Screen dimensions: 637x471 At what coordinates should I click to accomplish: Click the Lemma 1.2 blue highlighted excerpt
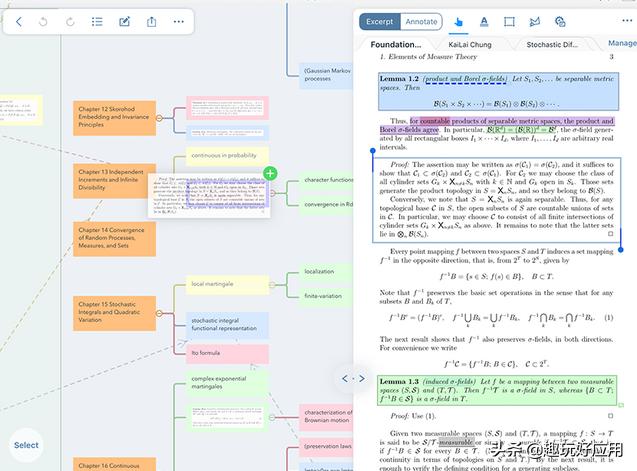(498, 91)
